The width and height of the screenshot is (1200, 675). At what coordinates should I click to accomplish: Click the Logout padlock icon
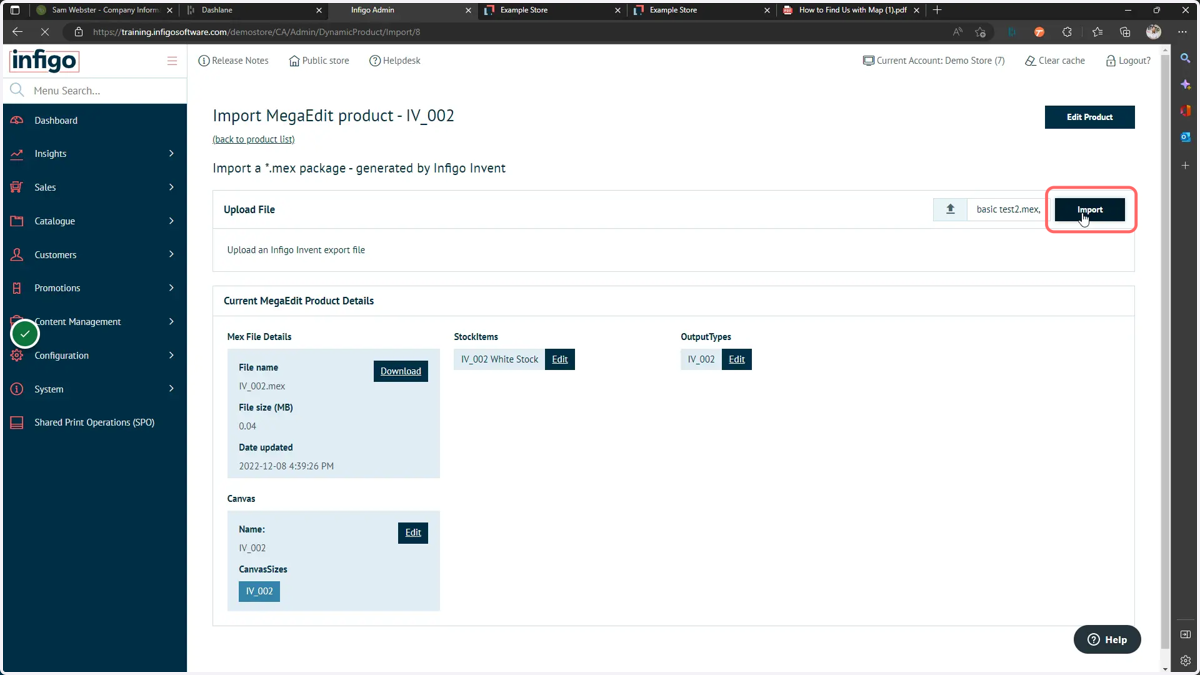pyautogui.click(x=1110, y=61)
